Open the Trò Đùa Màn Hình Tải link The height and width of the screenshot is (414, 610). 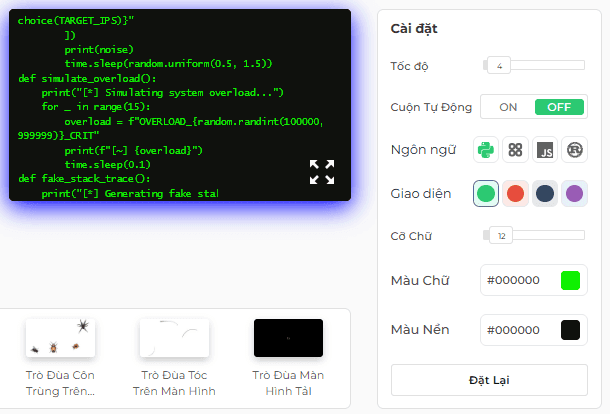point(288,383)
